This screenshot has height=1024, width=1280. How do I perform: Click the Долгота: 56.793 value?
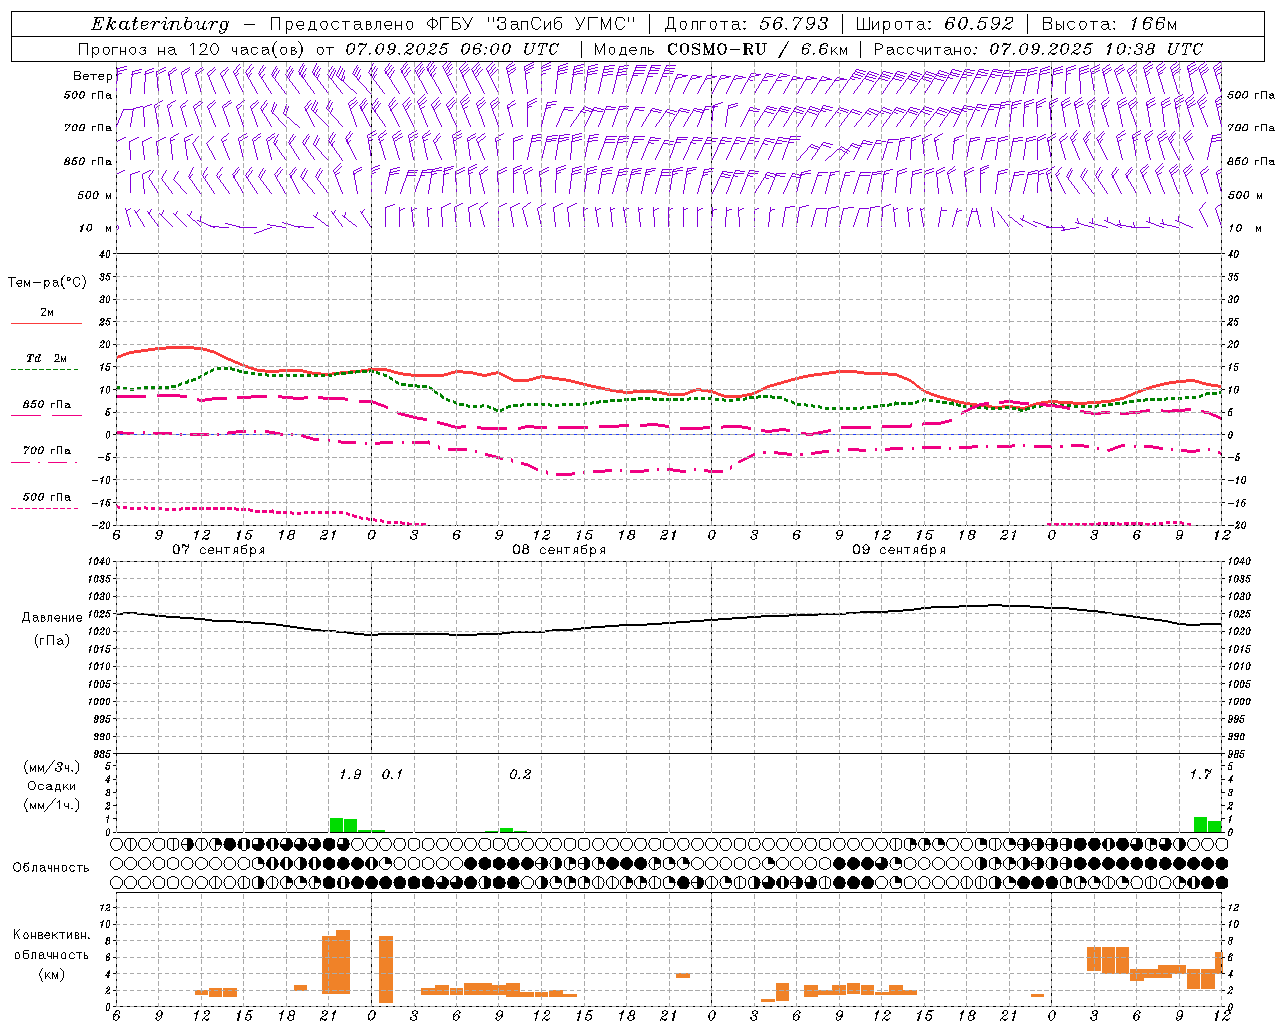pyautogui.click(x=747, y=24)
